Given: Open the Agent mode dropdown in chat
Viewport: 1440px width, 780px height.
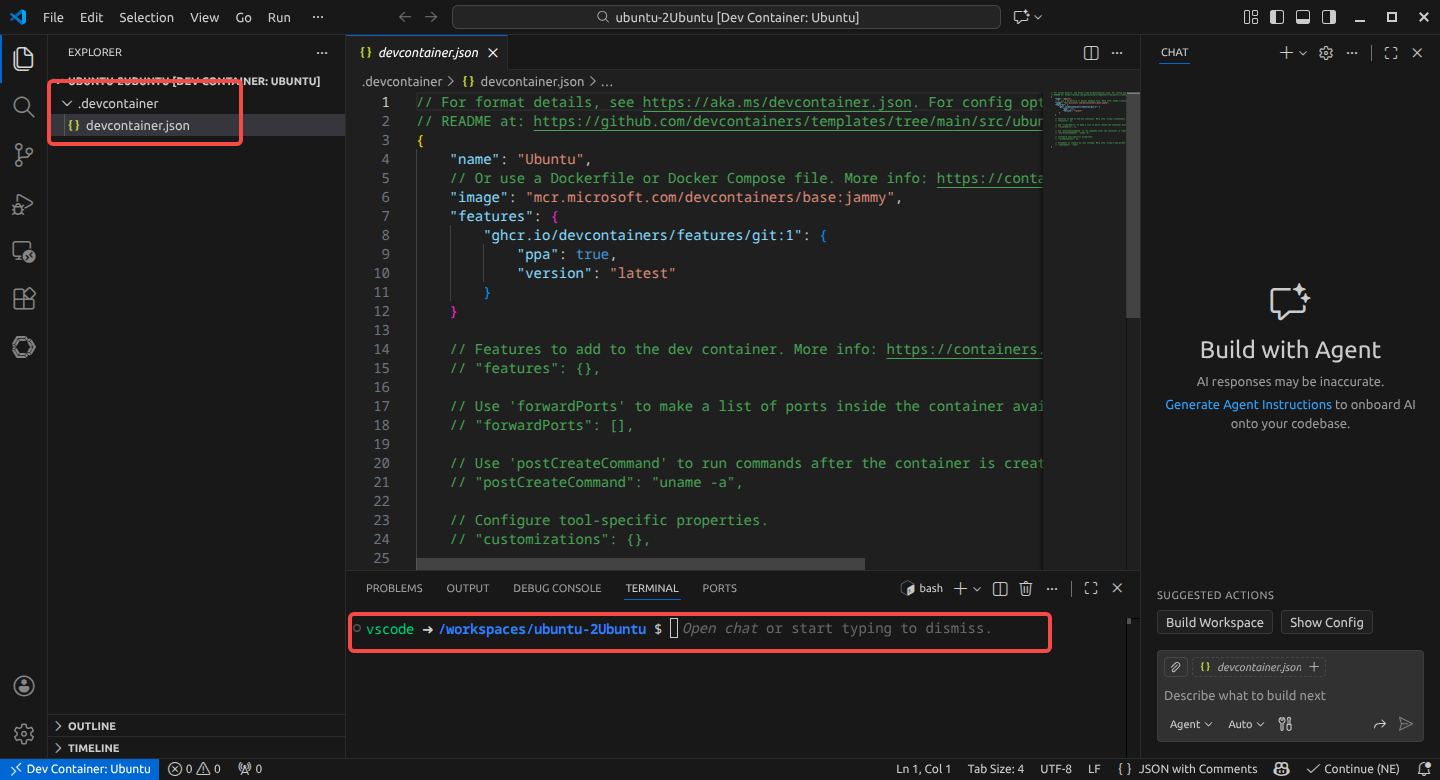Looking at the screenshot, I should [1189, 724].
